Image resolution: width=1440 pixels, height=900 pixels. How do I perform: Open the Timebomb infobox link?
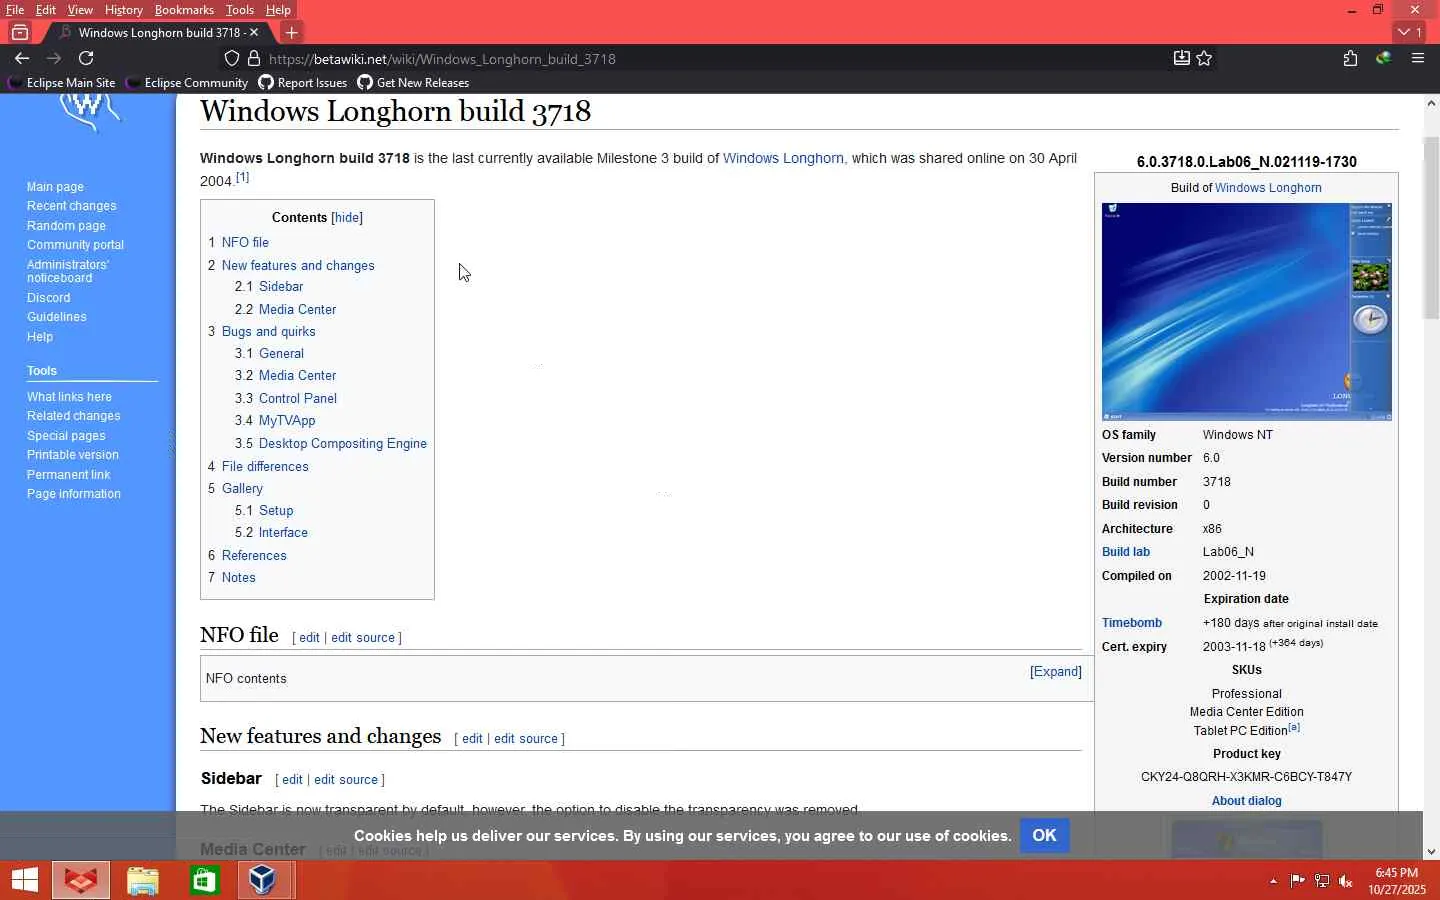tap(1132, 623)
